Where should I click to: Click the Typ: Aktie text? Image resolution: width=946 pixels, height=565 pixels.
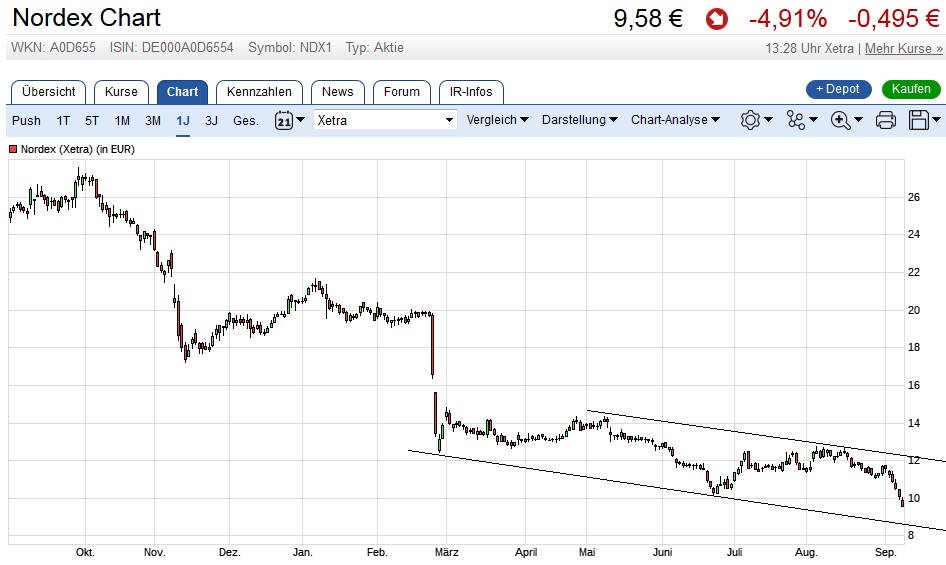click(x=375, y=48)
